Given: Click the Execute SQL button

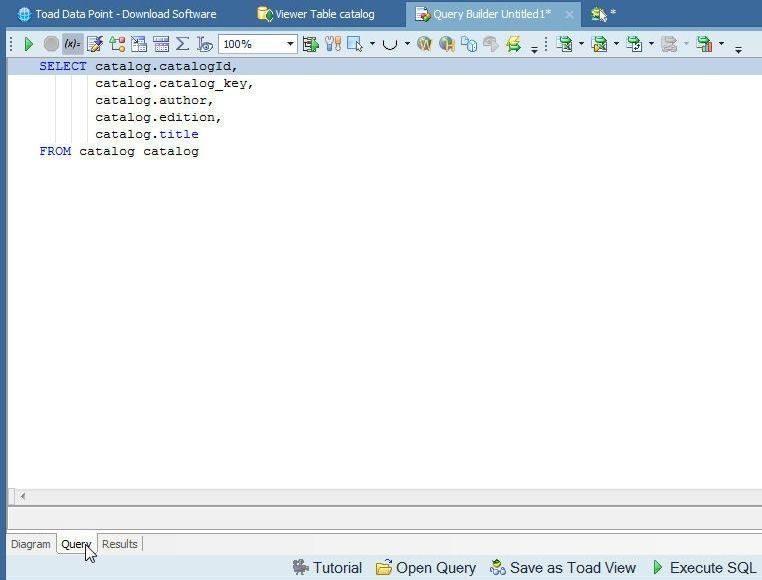Looking at the screenshot, I should click(x=704, y=567).
